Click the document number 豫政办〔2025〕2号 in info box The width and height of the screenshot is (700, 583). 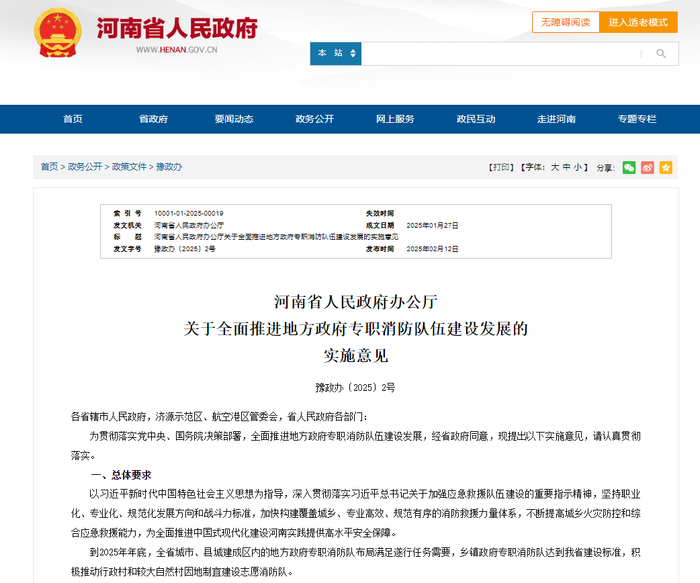[185, 249]
